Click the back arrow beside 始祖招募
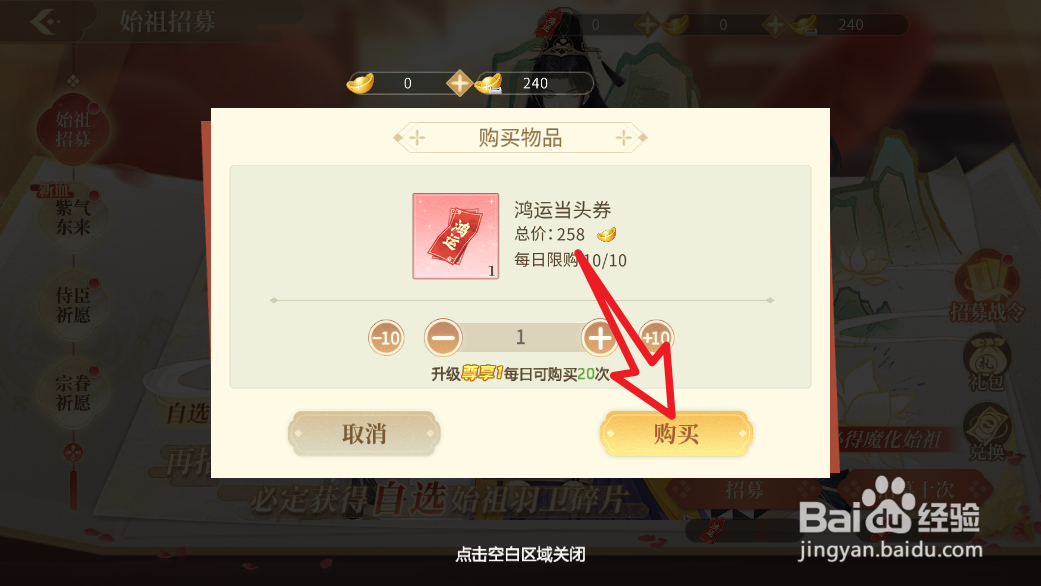The height and width of the screenshot is (586, 1041). (x=45, y=22)
